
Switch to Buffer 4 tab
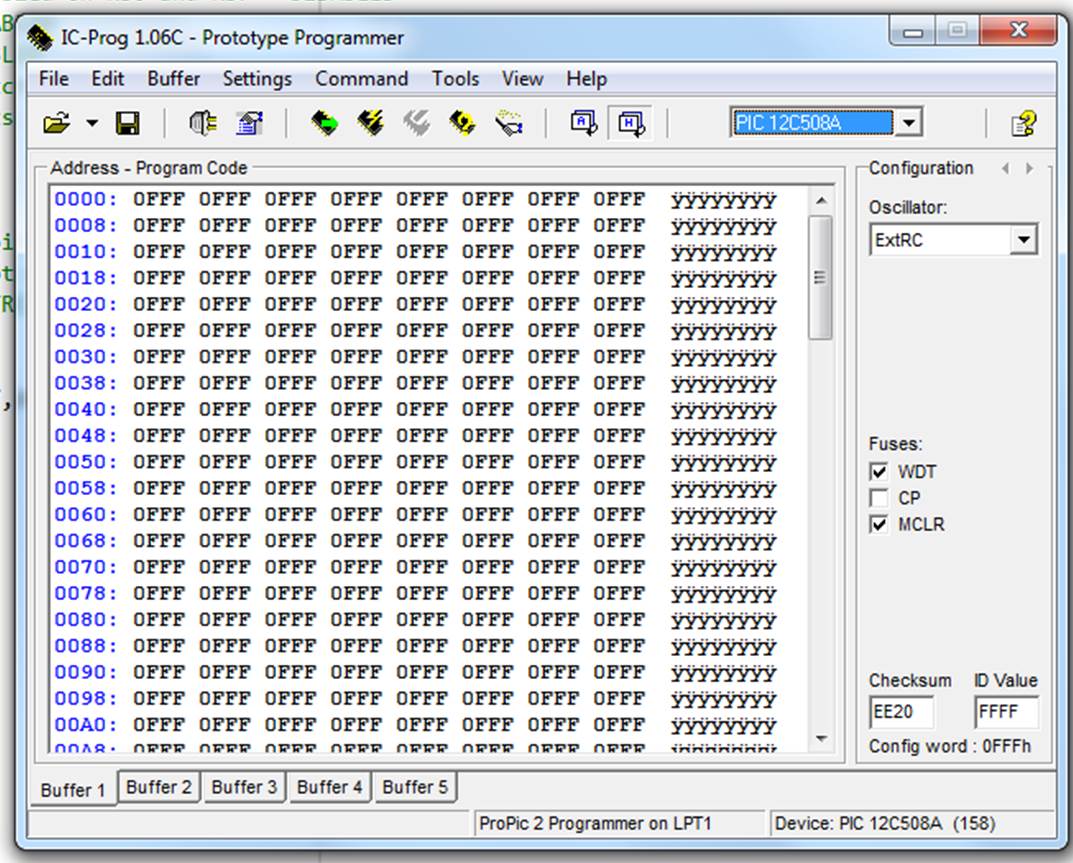coord(329,787)
